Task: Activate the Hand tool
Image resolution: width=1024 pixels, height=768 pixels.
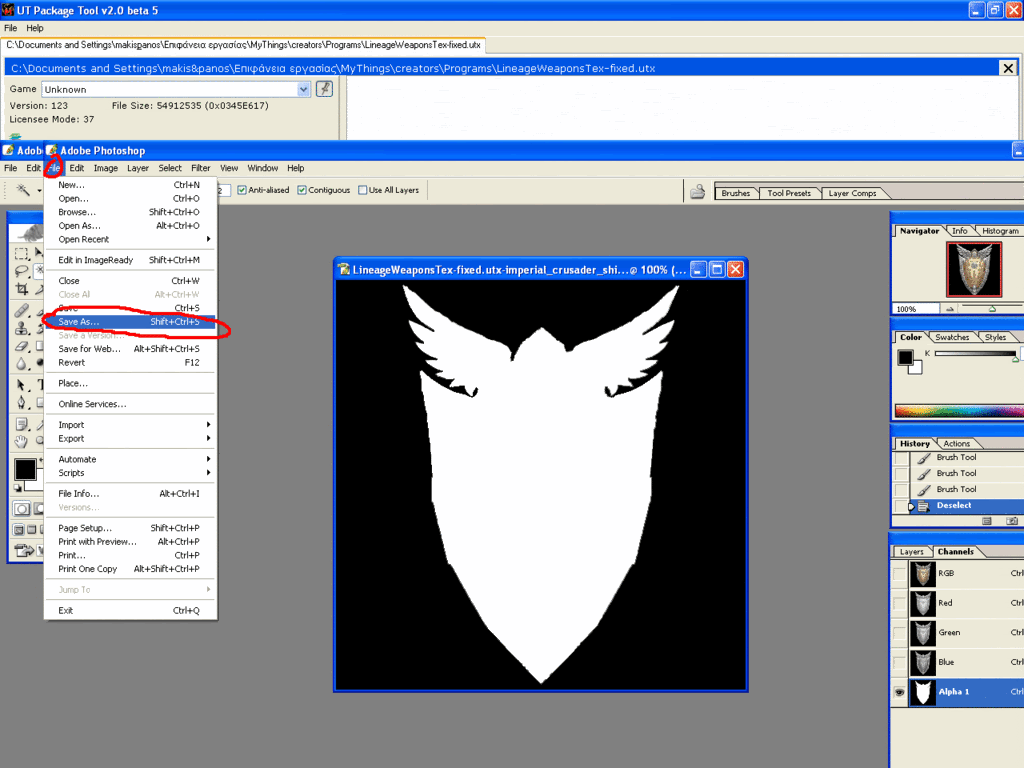Action: pyautogui.click(x=22, y=440)
